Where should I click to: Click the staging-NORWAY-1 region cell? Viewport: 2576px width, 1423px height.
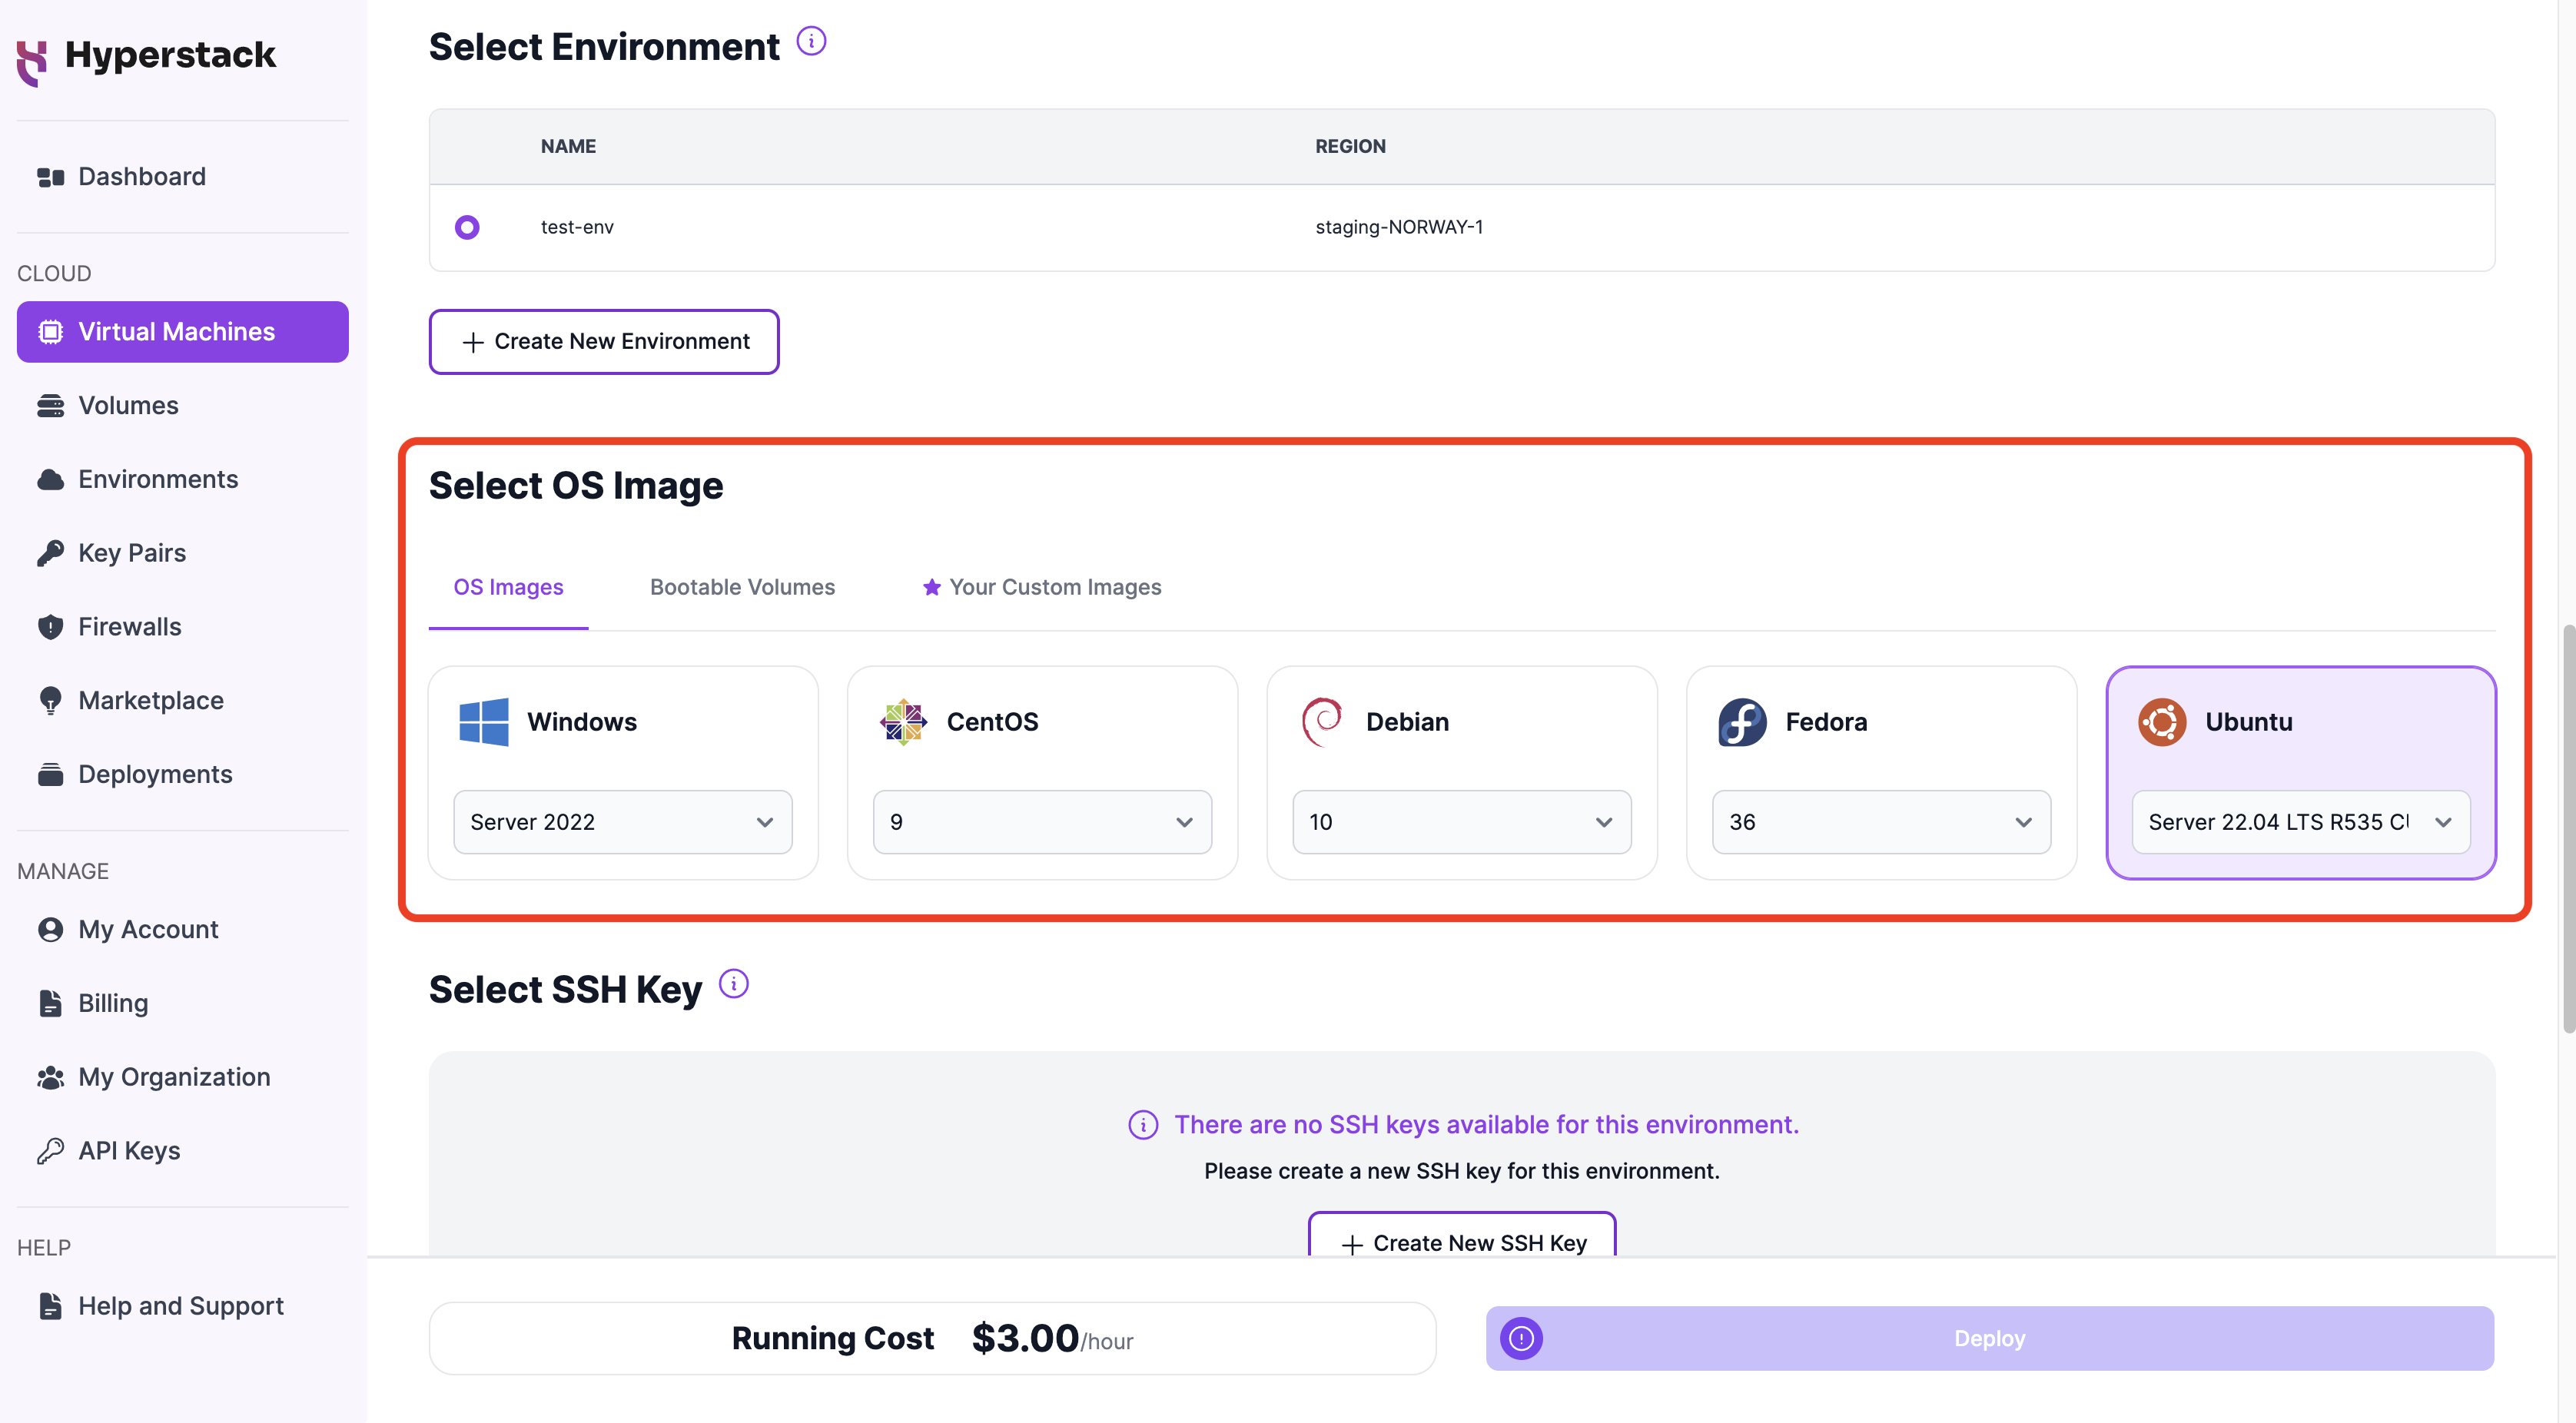click(x=1399, y=227)
